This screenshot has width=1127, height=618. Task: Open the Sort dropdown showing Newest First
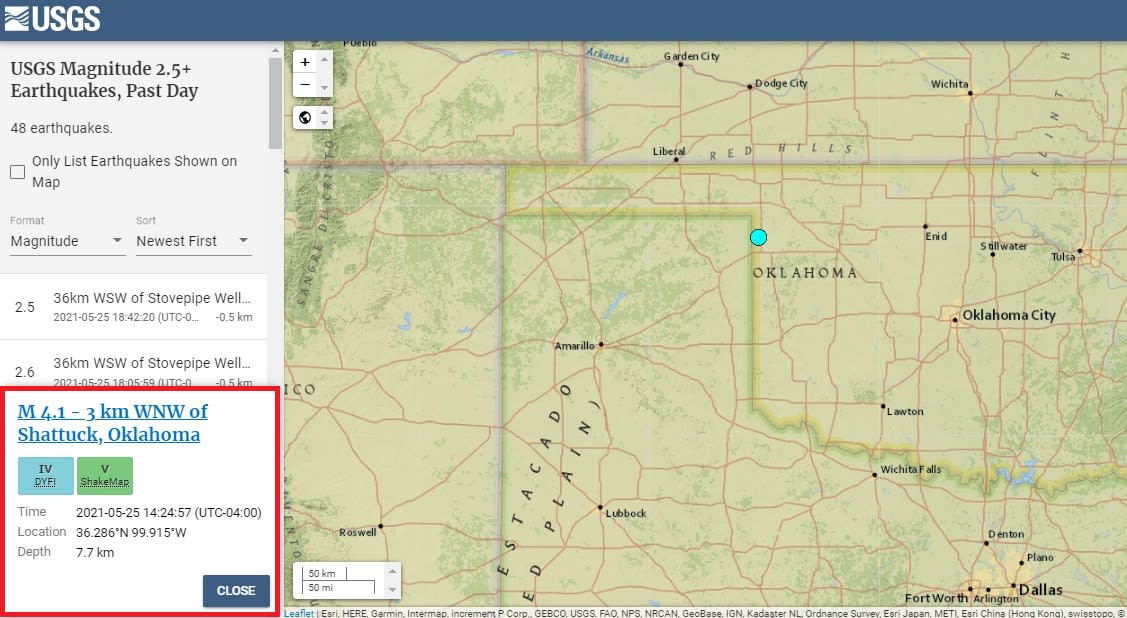coord(193,241)
